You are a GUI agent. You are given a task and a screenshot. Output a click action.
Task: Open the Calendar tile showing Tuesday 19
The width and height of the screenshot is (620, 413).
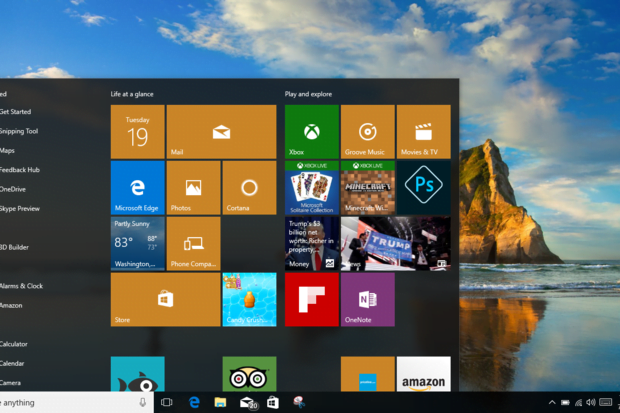(138, 132)
